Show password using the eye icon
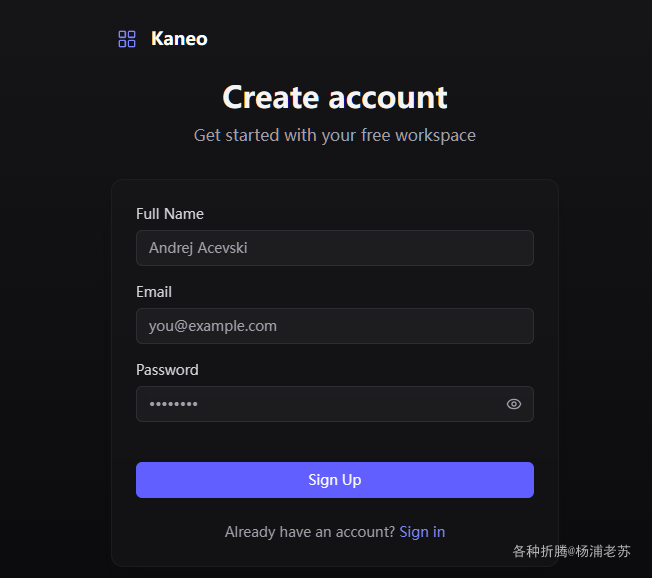 tap(514, 404)
